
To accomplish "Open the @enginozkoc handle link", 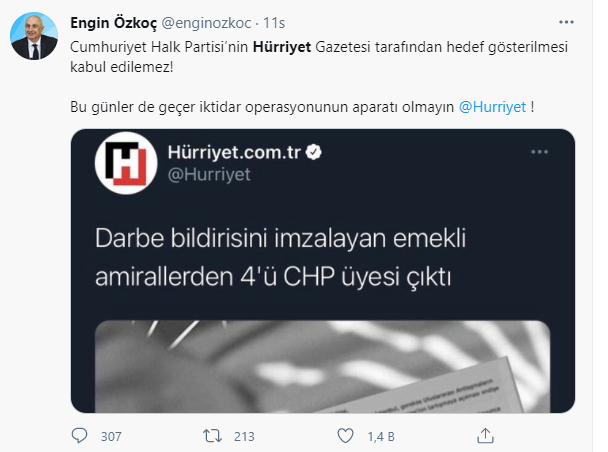I will 206,23.
